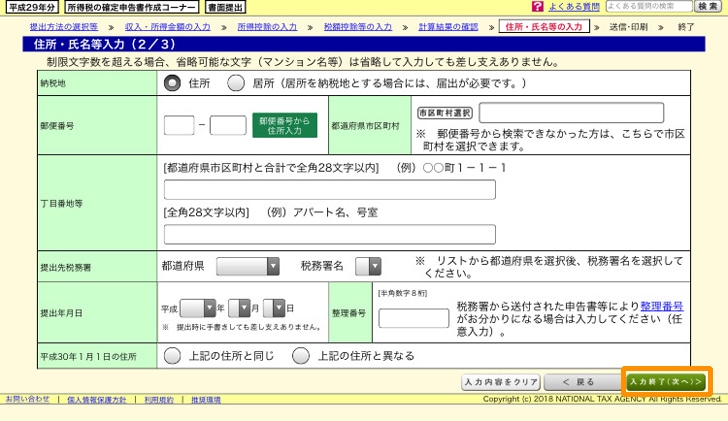The image size is (728, 421).
Task: Click the 書面提出 header label
Action: [225, 7]
